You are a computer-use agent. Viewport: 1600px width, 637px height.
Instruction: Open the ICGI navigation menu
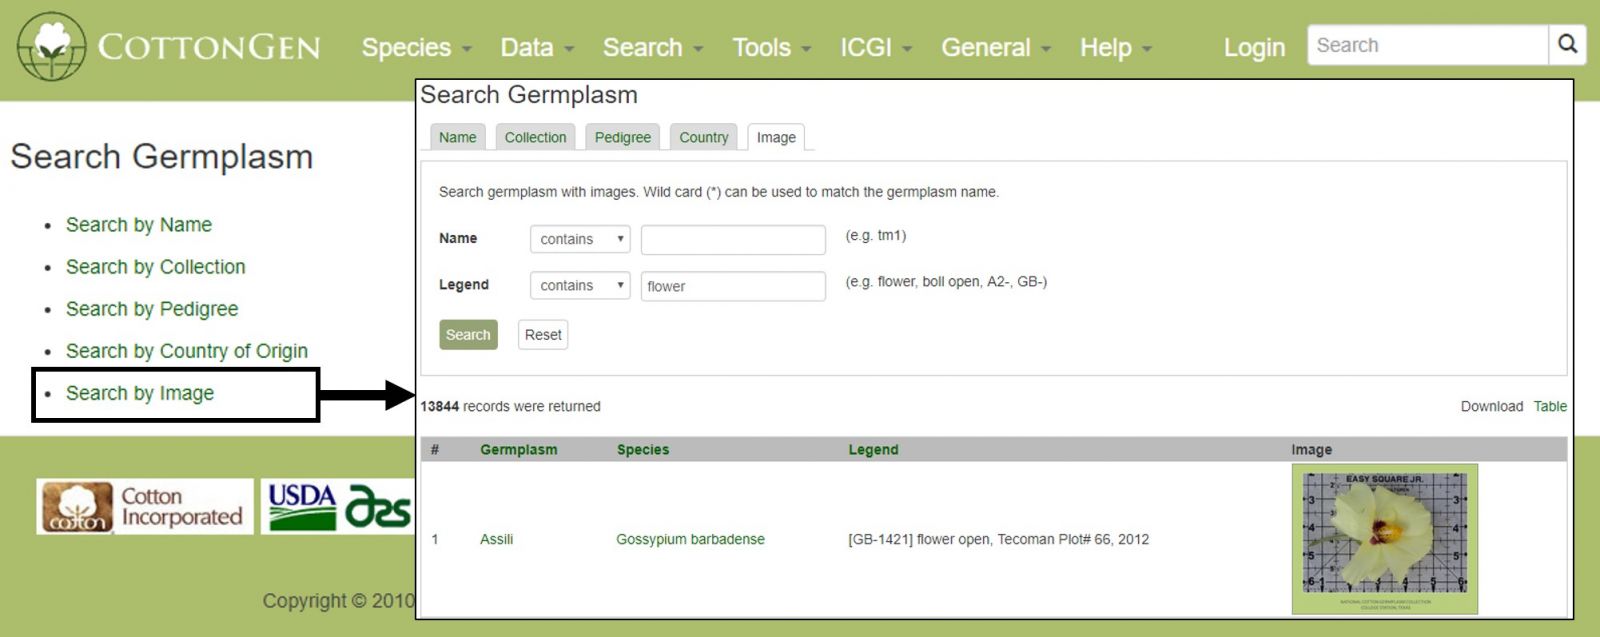tap(876, 47)
